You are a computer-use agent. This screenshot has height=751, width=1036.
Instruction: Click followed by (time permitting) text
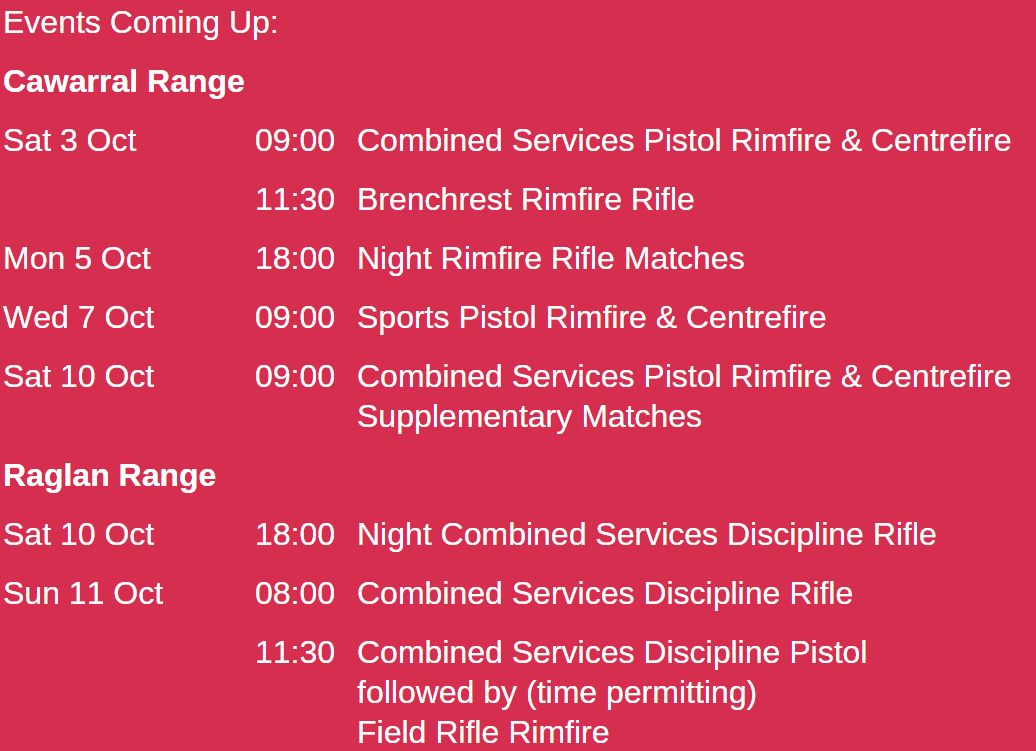[x=557, y=694]
